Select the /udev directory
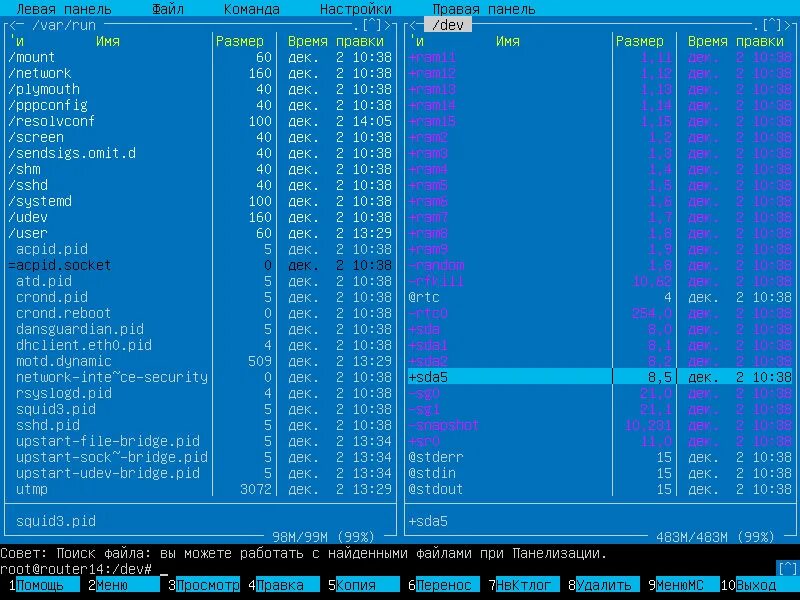 (x=200, y=217)
